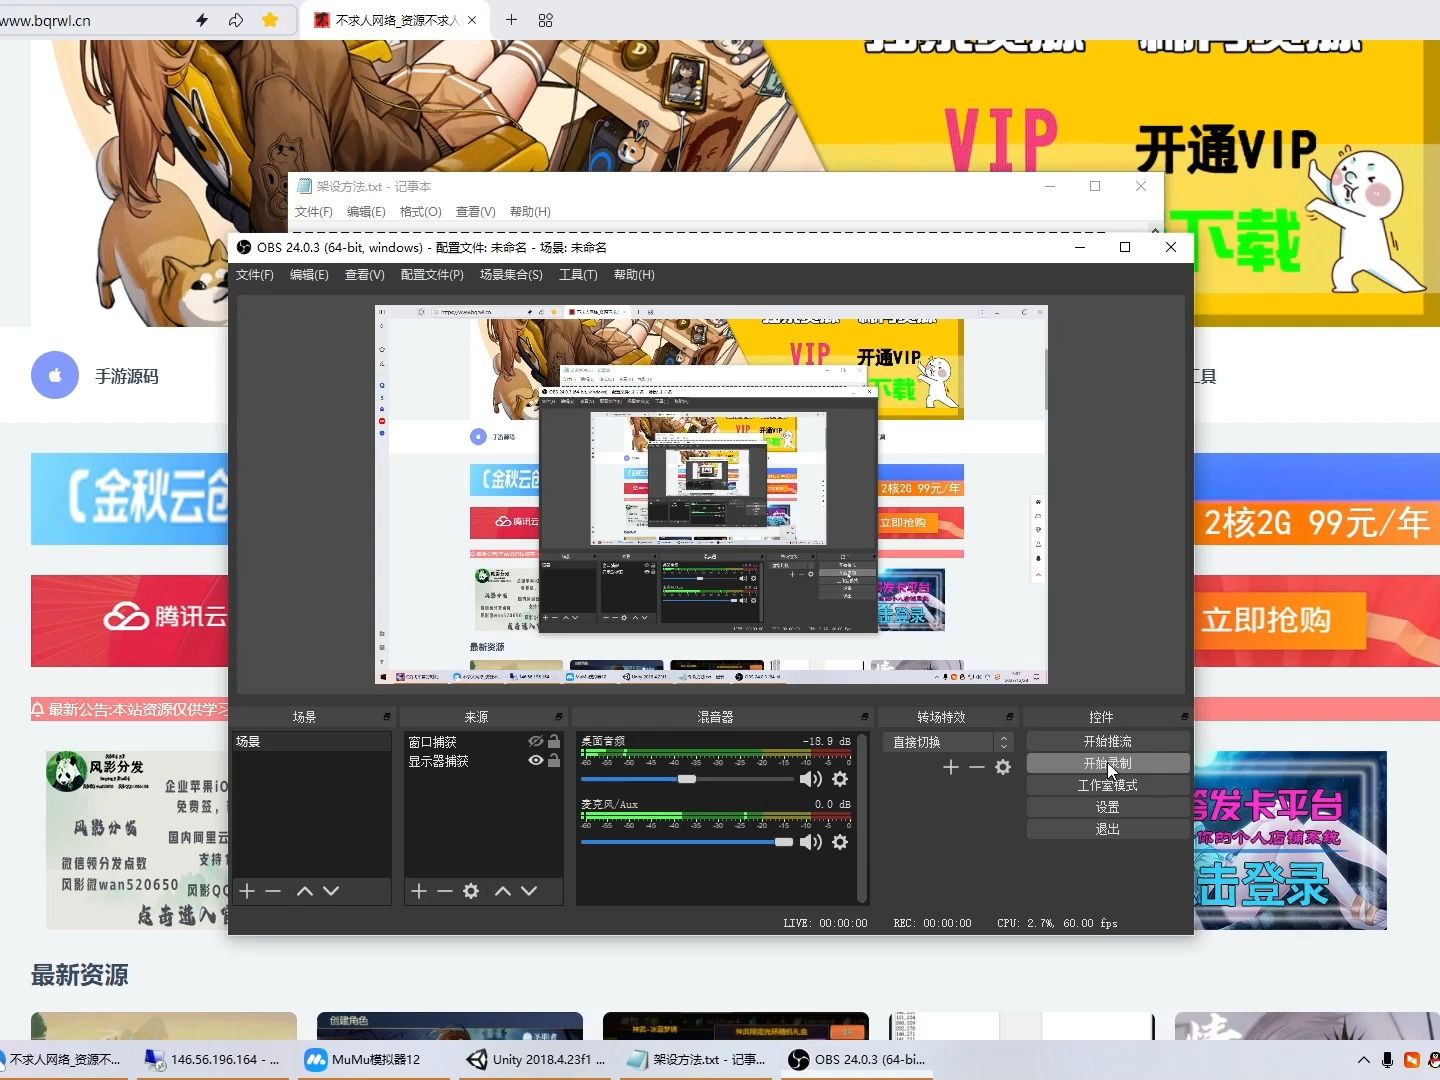Screen dimensions: 1440x1080
Task: Toggle lock on 窗口捕获 source
Action: pyautogui.click(x=554, y=741)
